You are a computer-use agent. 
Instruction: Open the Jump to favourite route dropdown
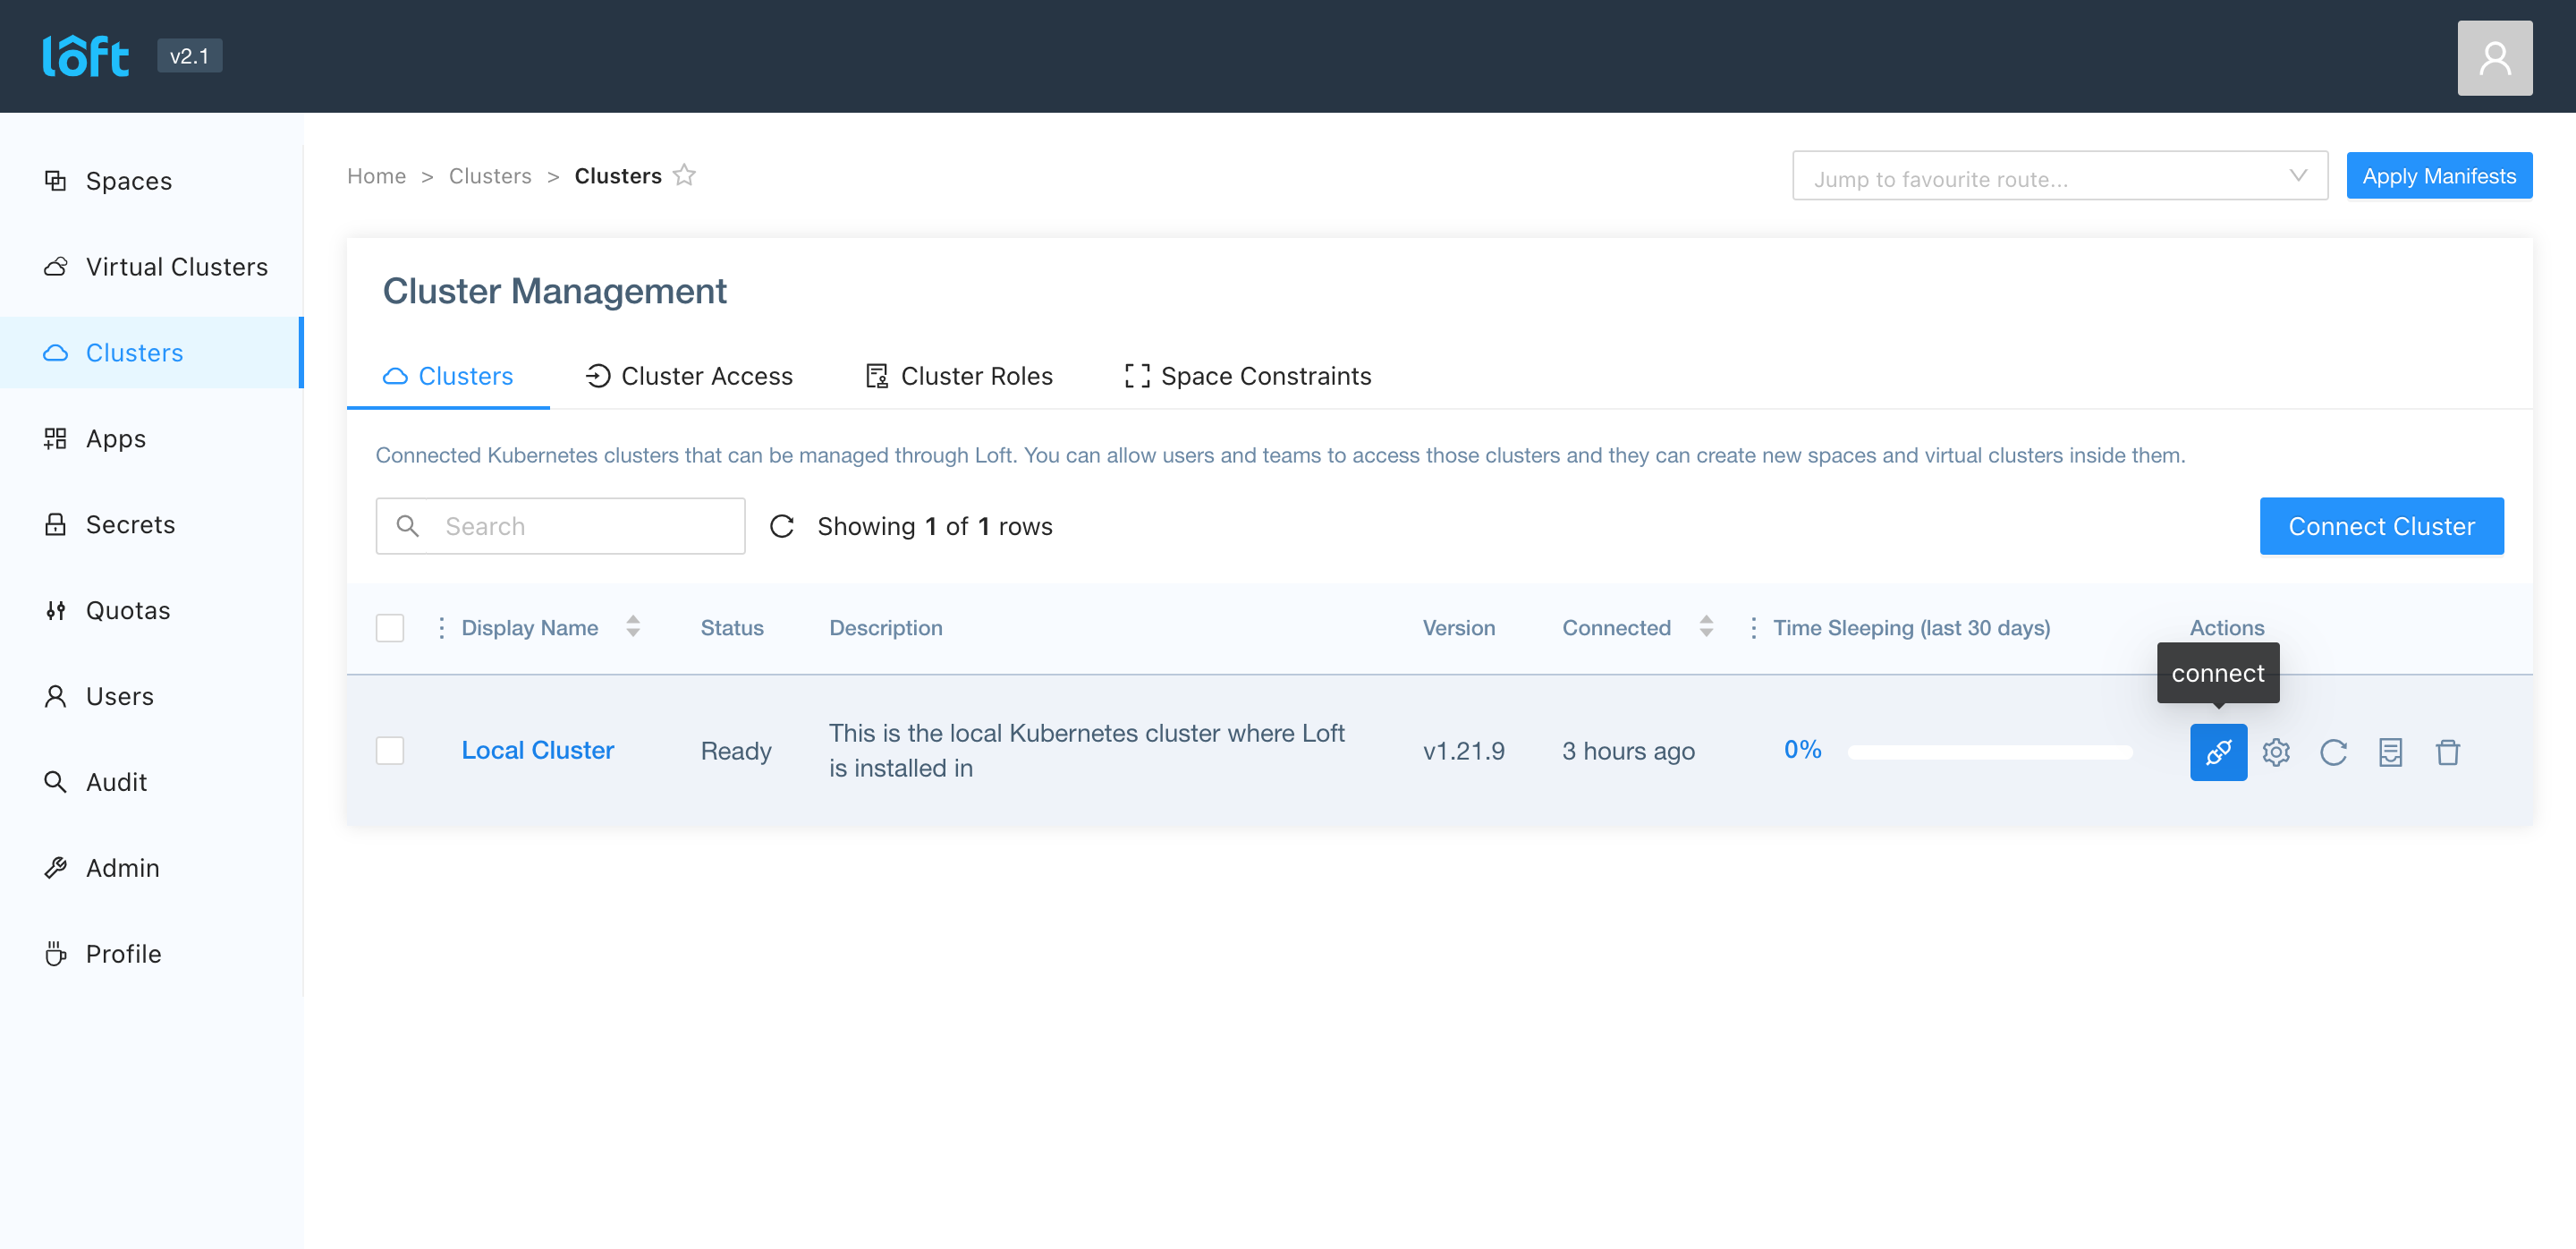point(2059,175)
